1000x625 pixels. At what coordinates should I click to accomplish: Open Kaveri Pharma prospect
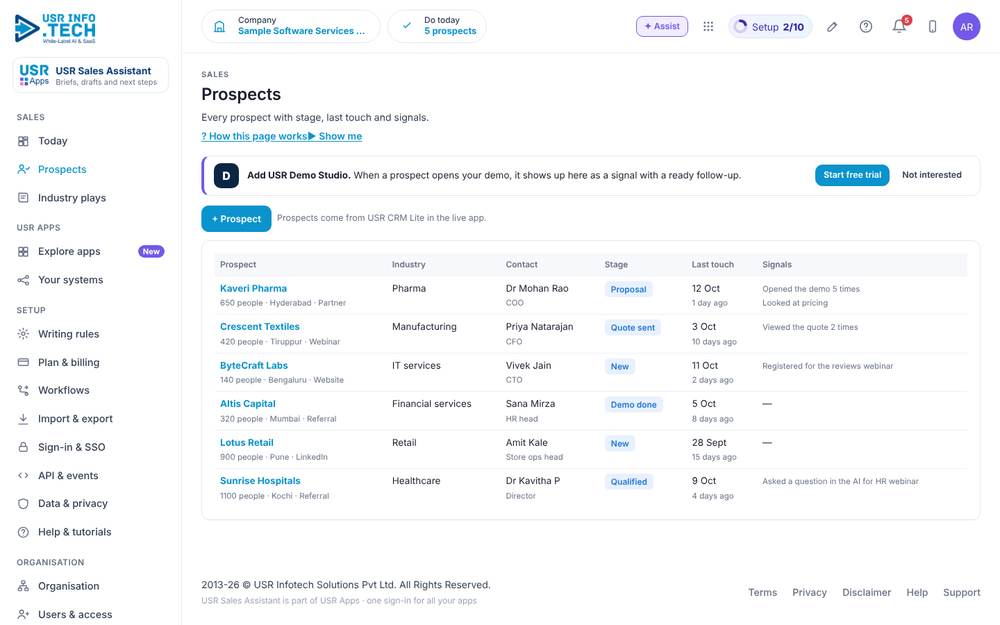[x=253, y=288]
